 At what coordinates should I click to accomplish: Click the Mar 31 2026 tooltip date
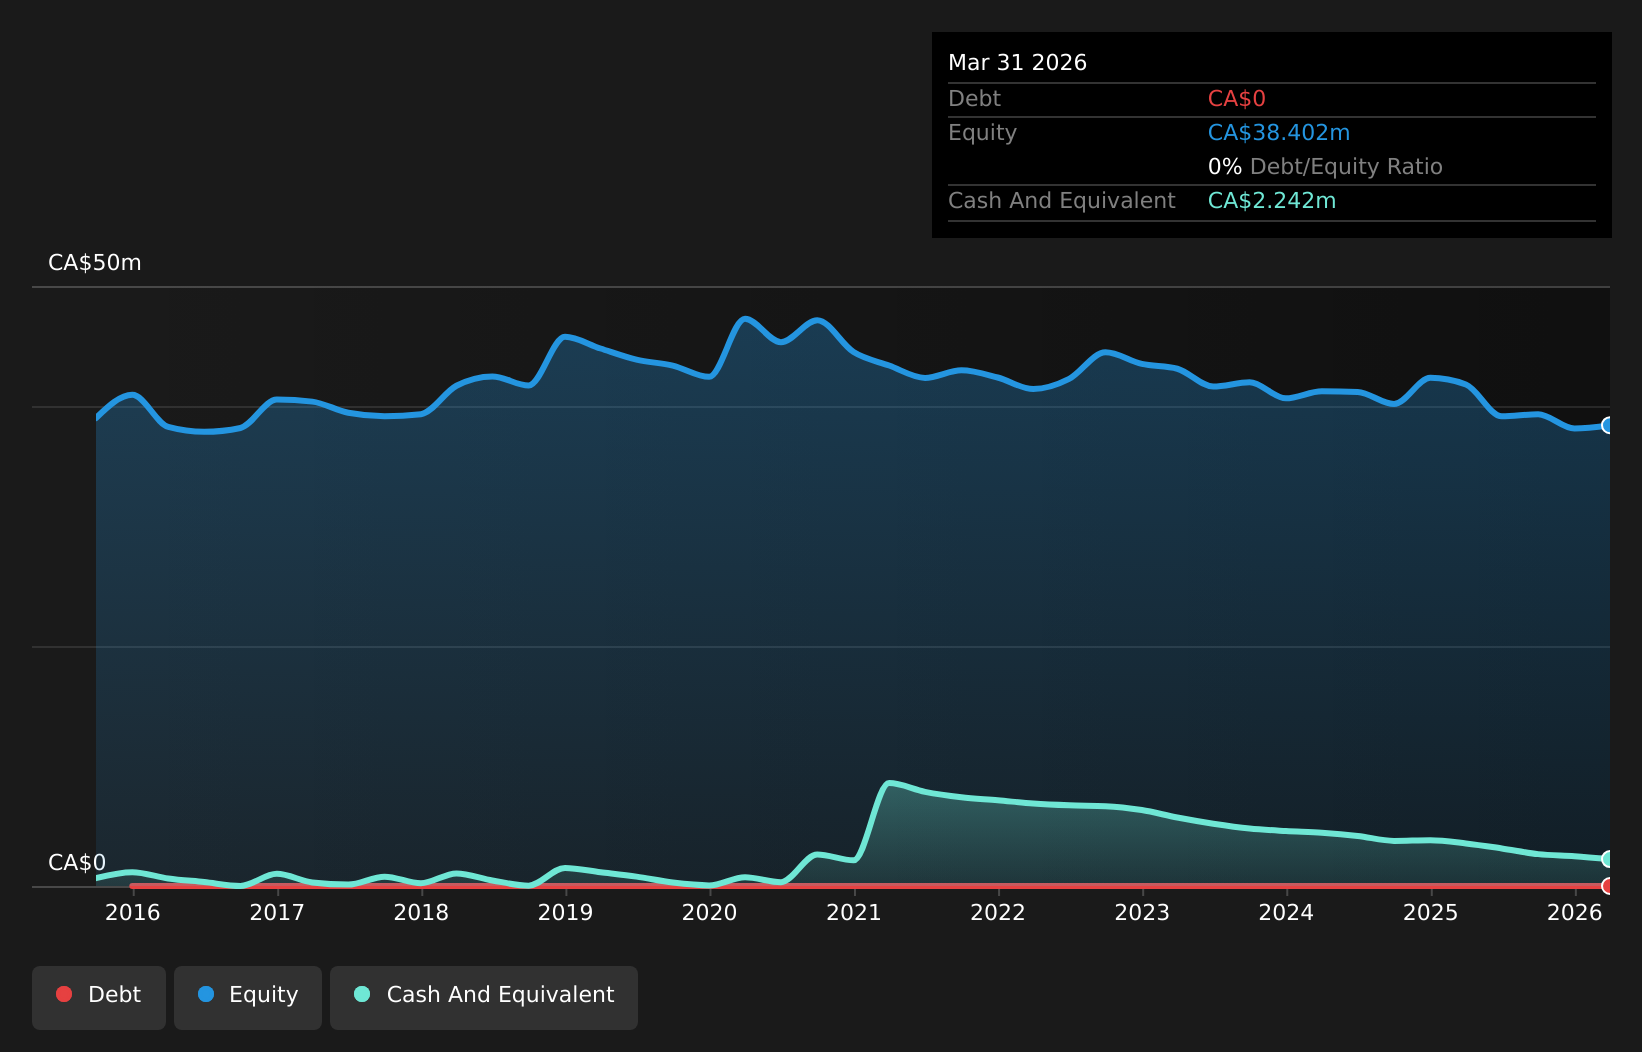(1017, 63)
